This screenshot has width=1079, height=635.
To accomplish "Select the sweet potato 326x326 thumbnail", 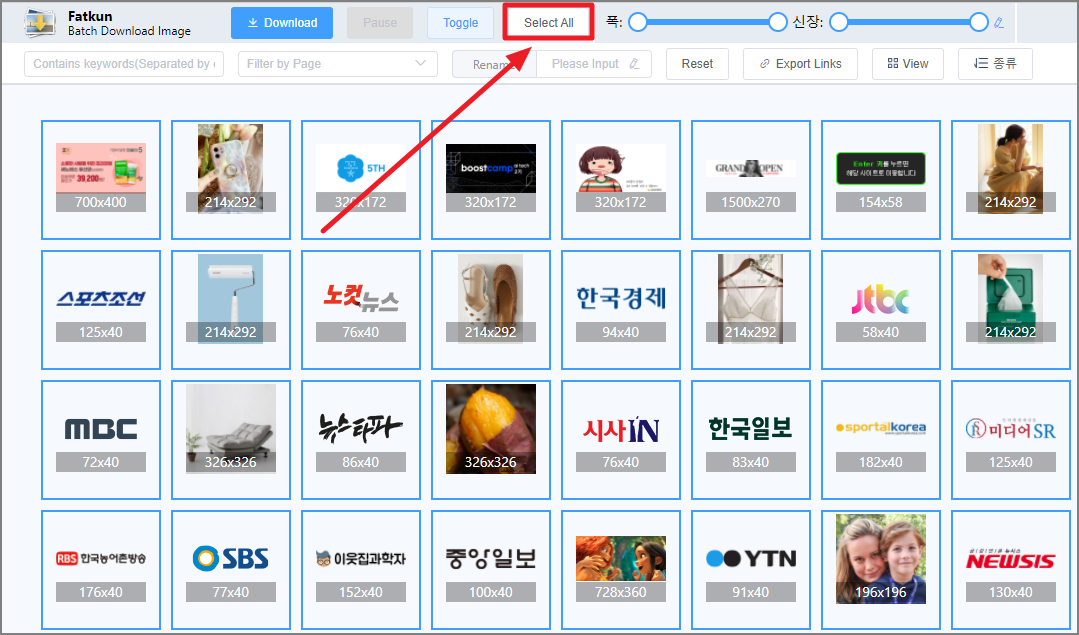I will click(x=491, y=440).
